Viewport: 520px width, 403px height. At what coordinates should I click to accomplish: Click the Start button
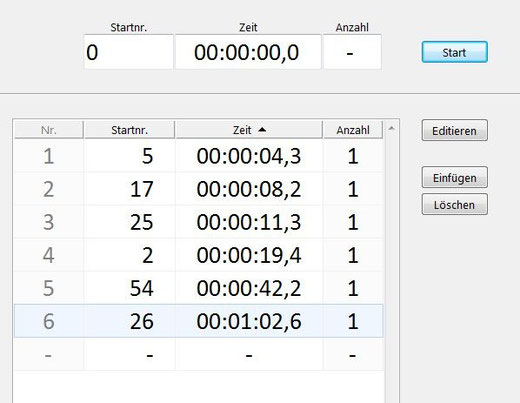pyautogui.click(x=455, y=52)
